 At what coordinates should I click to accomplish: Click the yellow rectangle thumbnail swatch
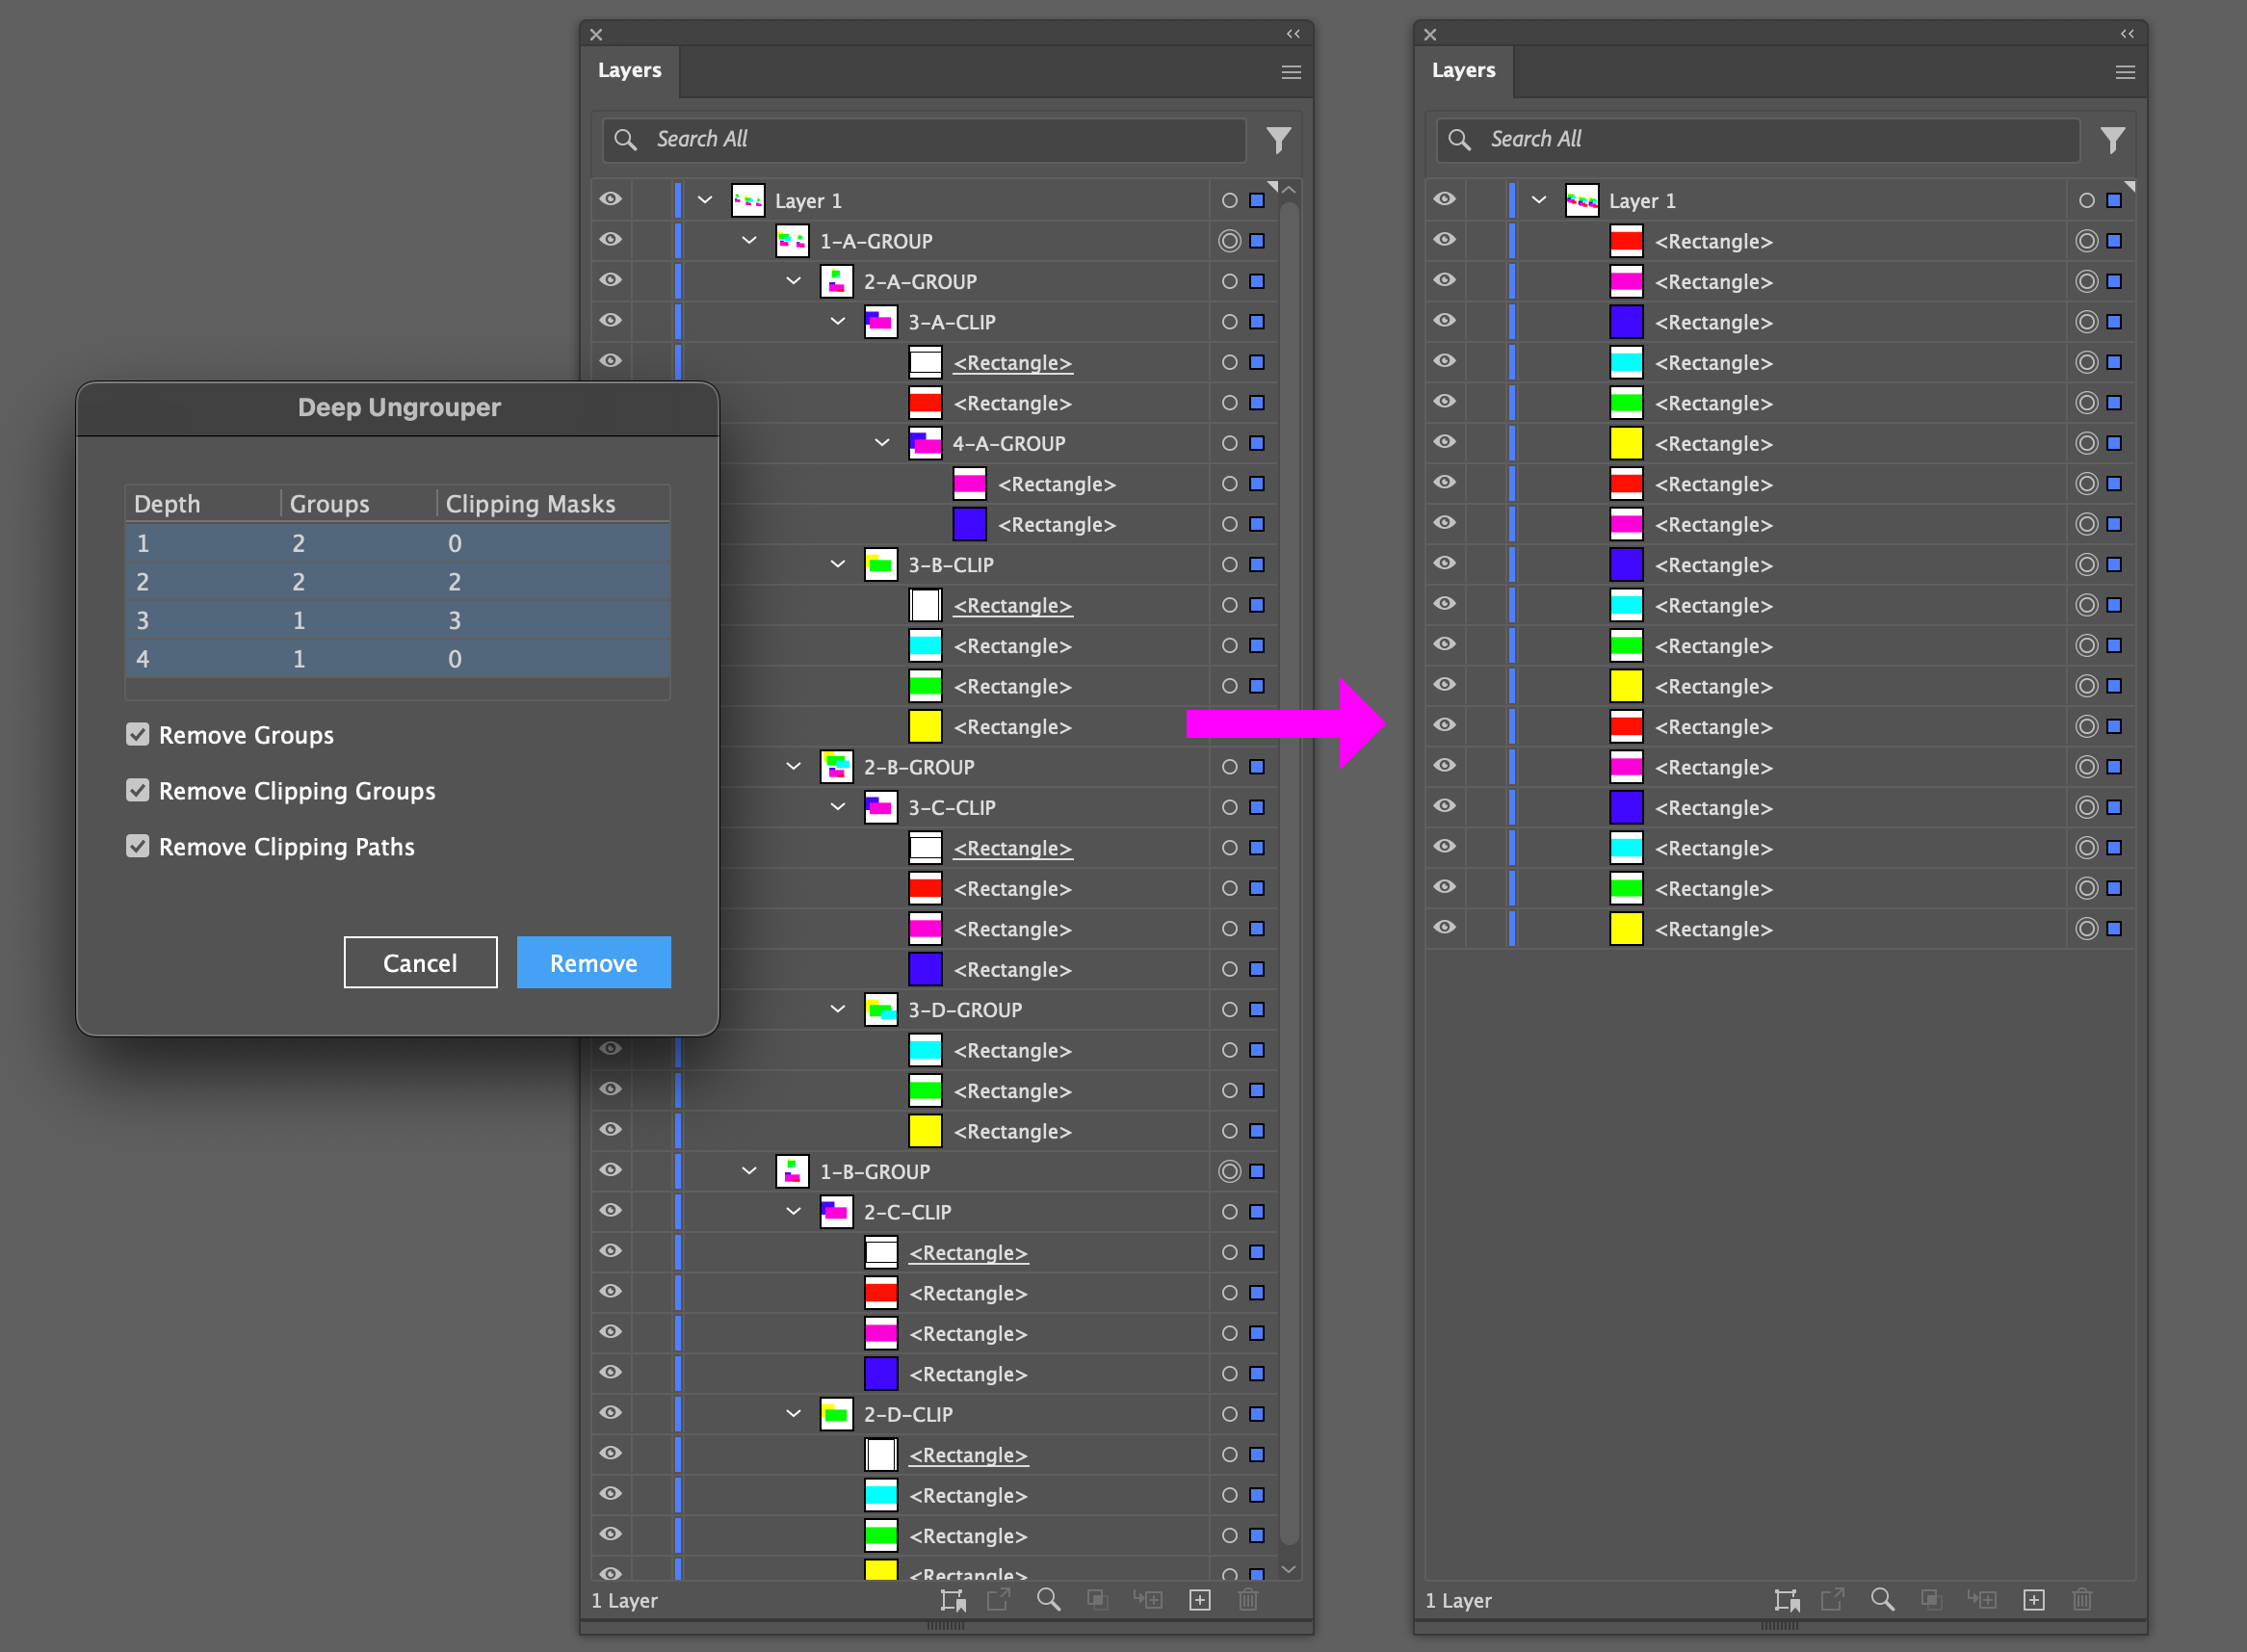(924, 727)
